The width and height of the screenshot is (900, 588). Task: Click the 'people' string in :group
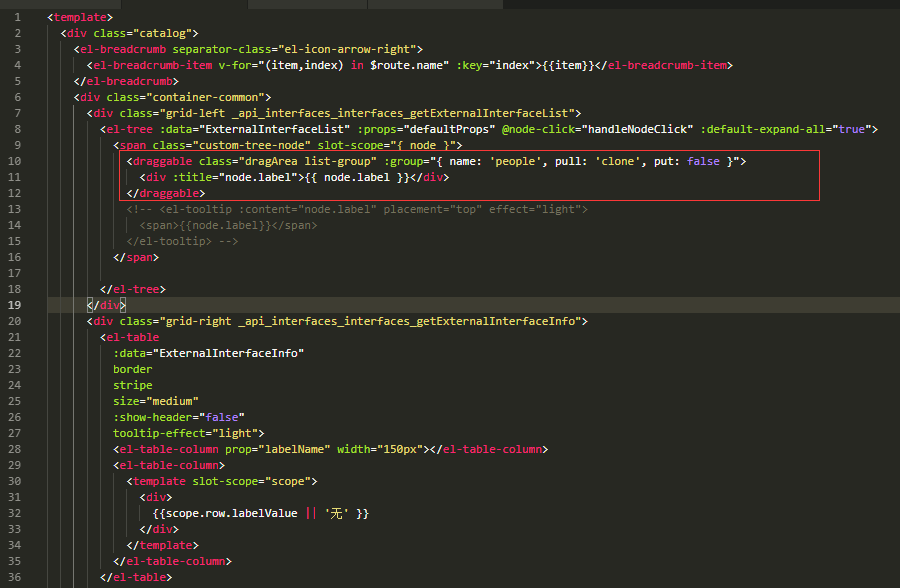pos(515,161)
